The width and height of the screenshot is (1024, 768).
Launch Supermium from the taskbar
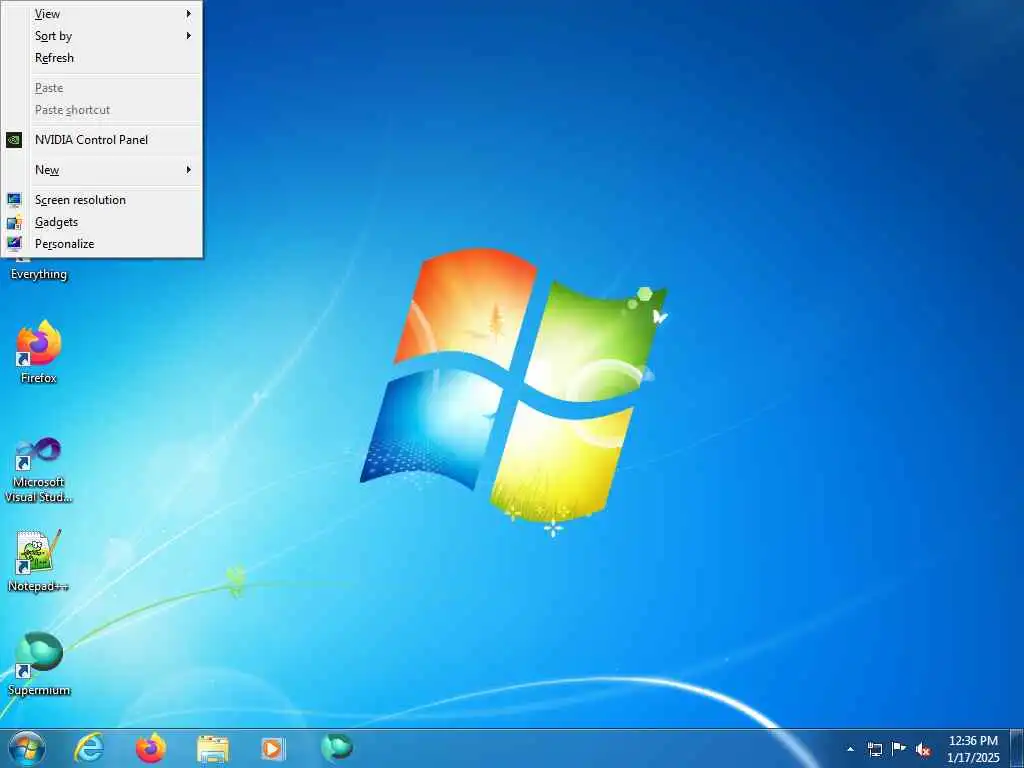click(336, 748)
